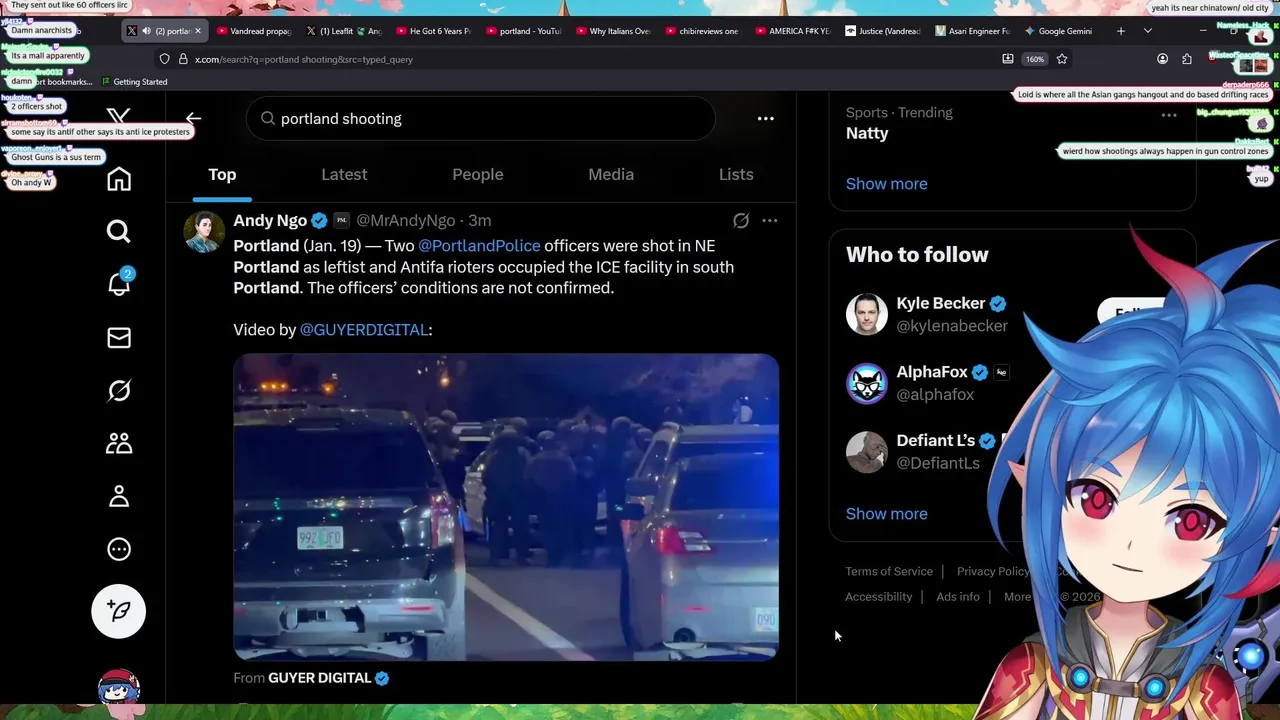
Task: Open the More circle icon in sidebar
Action: [x=119, y=549]
